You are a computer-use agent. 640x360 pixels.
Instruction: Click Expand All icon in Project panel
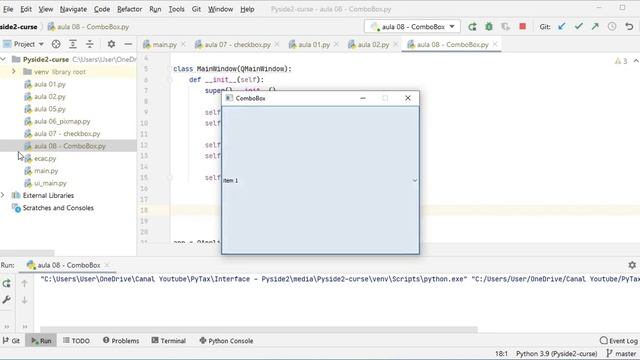73,44
